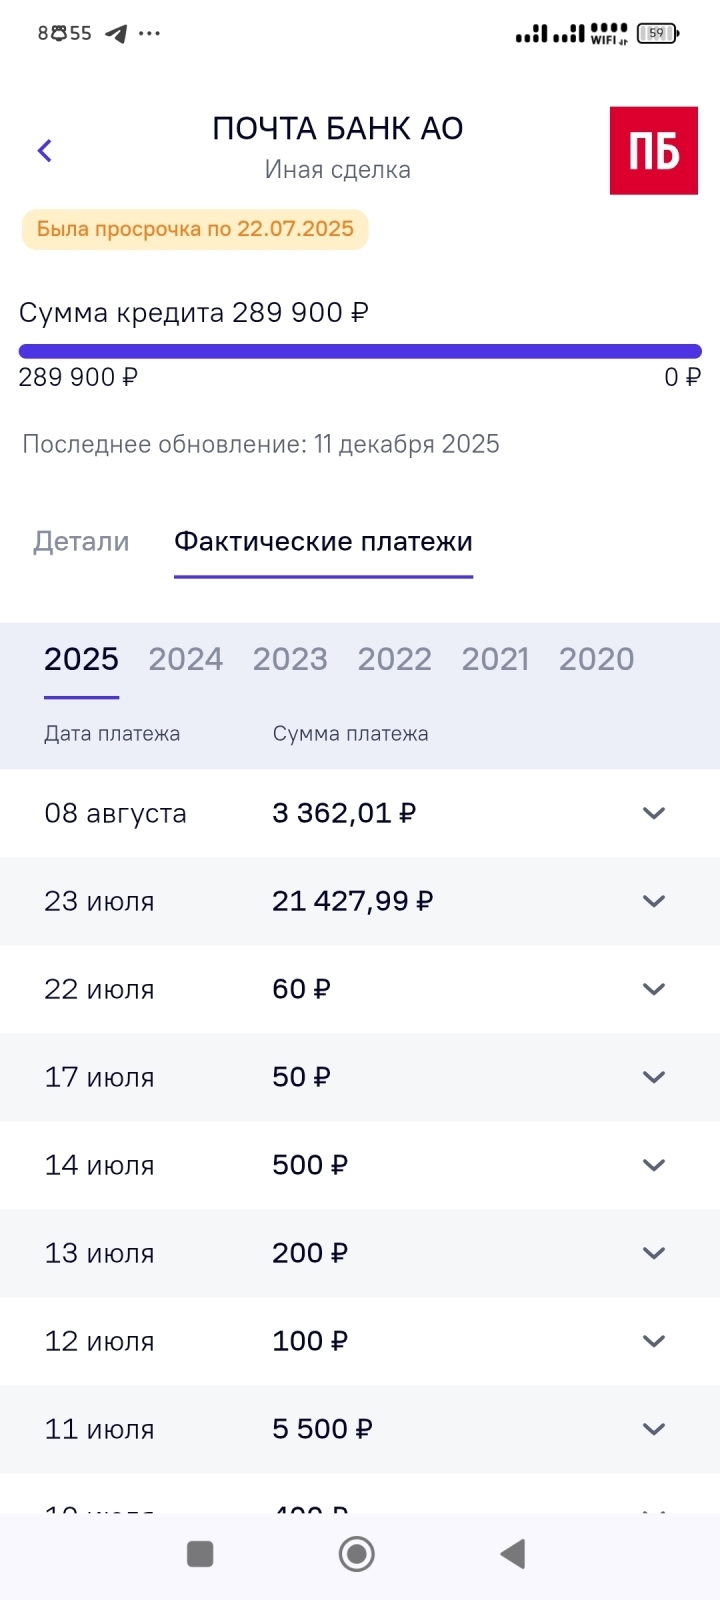
Task: Tap the back arrow icon
Action: pyautogui.click(x=45, y=151)
